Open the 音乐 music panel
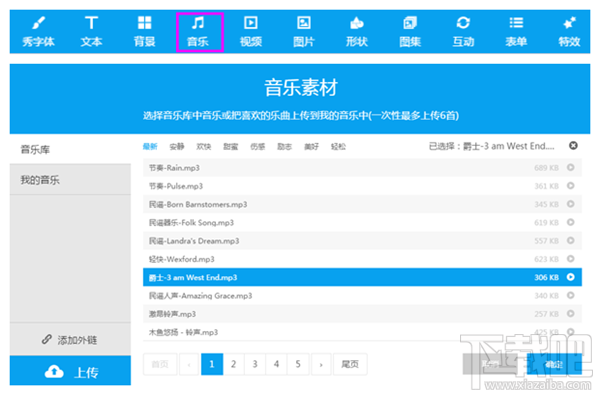 click(x=198, y=32)
